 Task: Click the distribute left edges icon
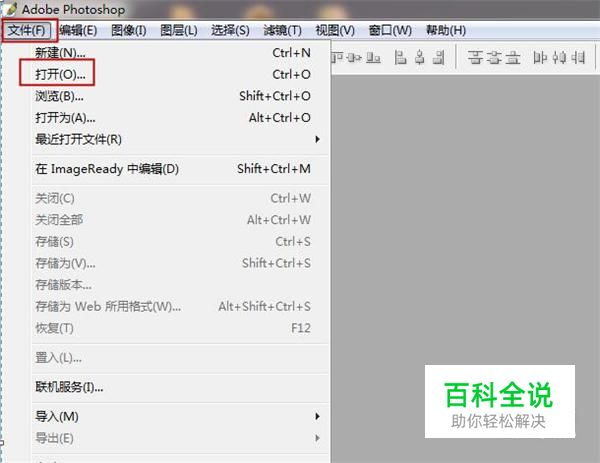[x=540, y=58]
